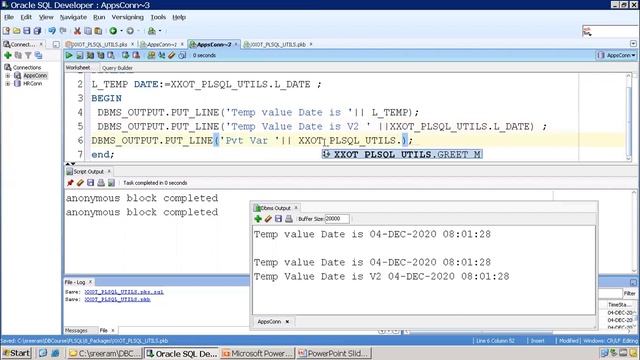The height and width of the screenshot is (360, 640).
Task: Enable Dbms Output with green plus icon
Action: [x=258, y=219]
